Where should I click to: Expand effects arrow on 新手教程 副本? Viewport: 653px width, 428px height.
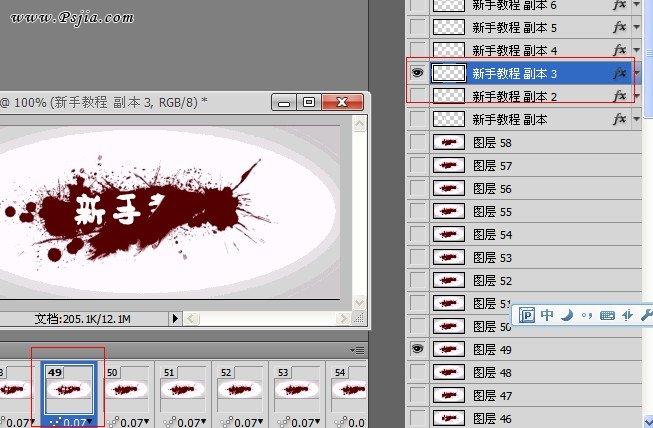tap(636, 119)
